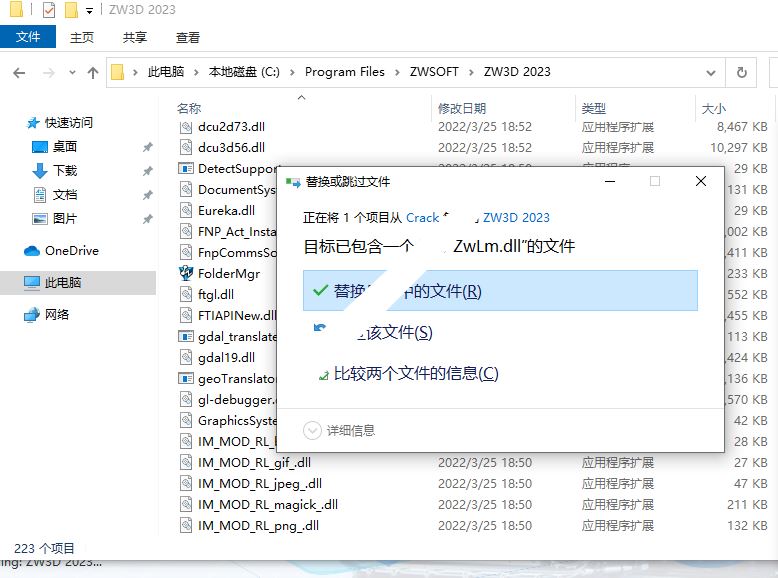Click 本地磁盘 (C:) in the breadcrumb
This screenshot has height=578, width=778.
tap(244, 72)
